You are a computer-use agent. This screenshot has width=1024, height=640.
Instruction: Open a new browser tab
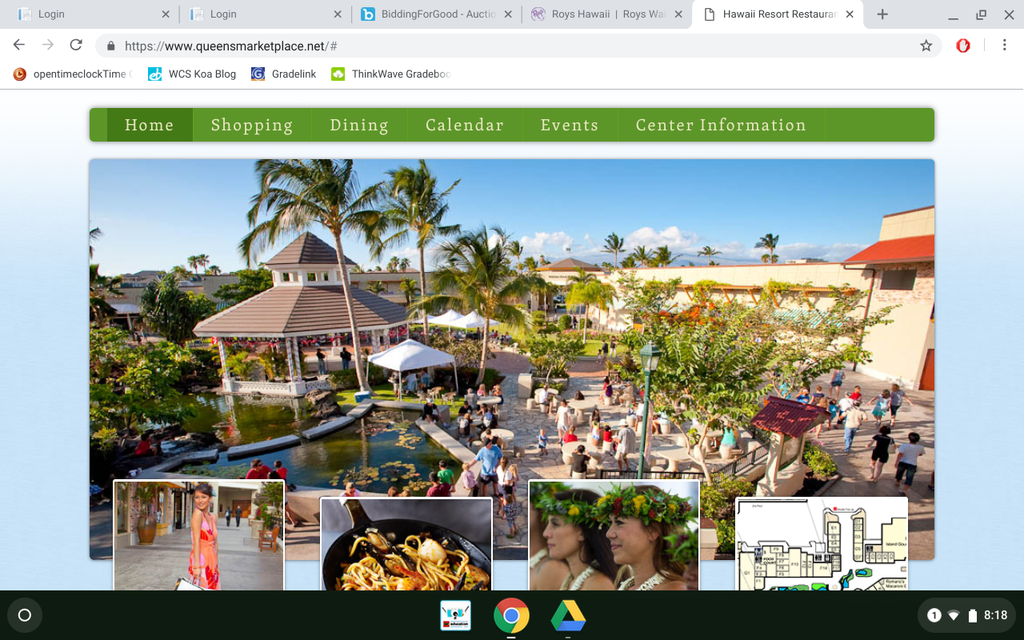tap(882, 14)
